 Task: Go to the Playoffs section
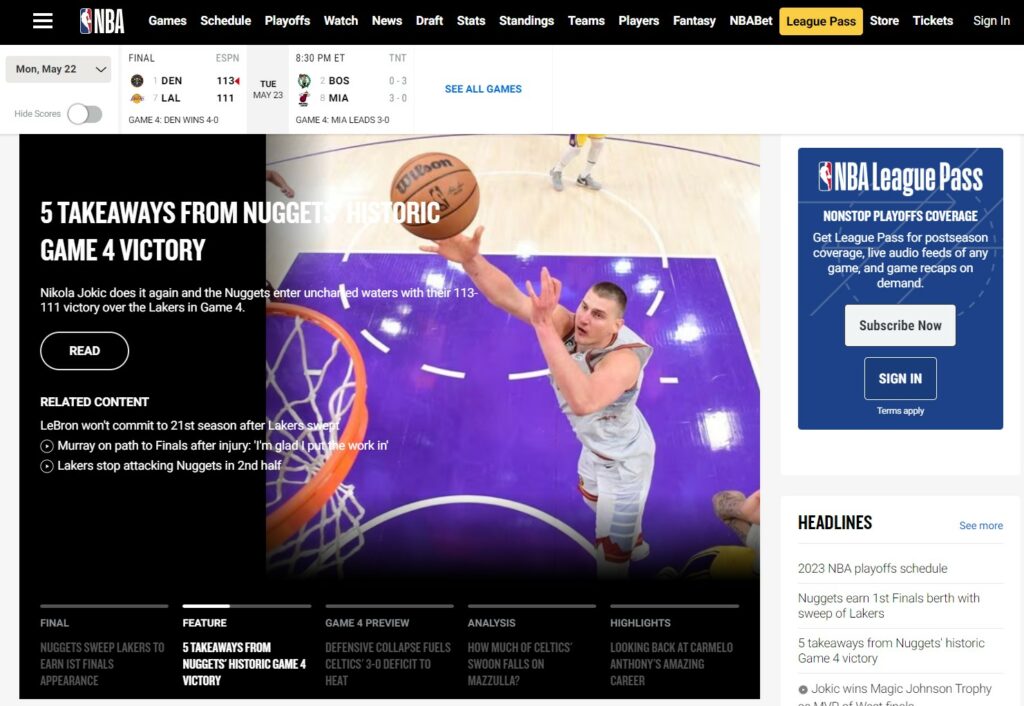pyautogui.click(x=287, y=21)
